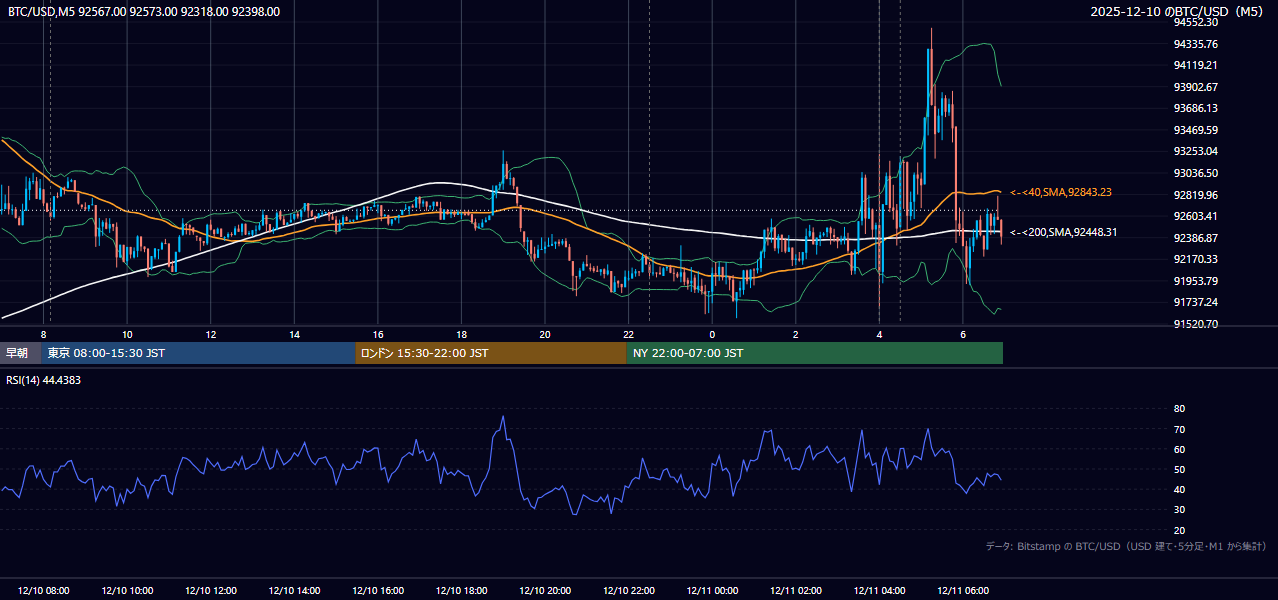Click the 早朝 session segment
The image size is (1278, 600).
20,353
